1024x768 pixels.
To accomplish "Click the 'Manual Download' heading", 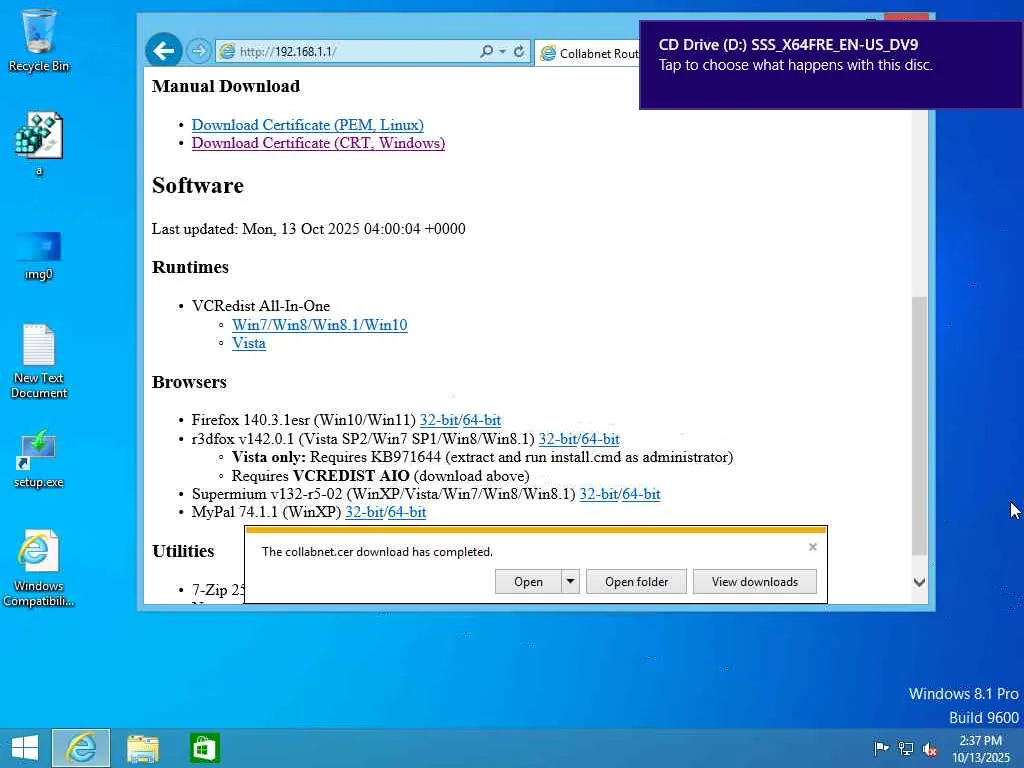I will pyautogui.click(x=226, y=86).
